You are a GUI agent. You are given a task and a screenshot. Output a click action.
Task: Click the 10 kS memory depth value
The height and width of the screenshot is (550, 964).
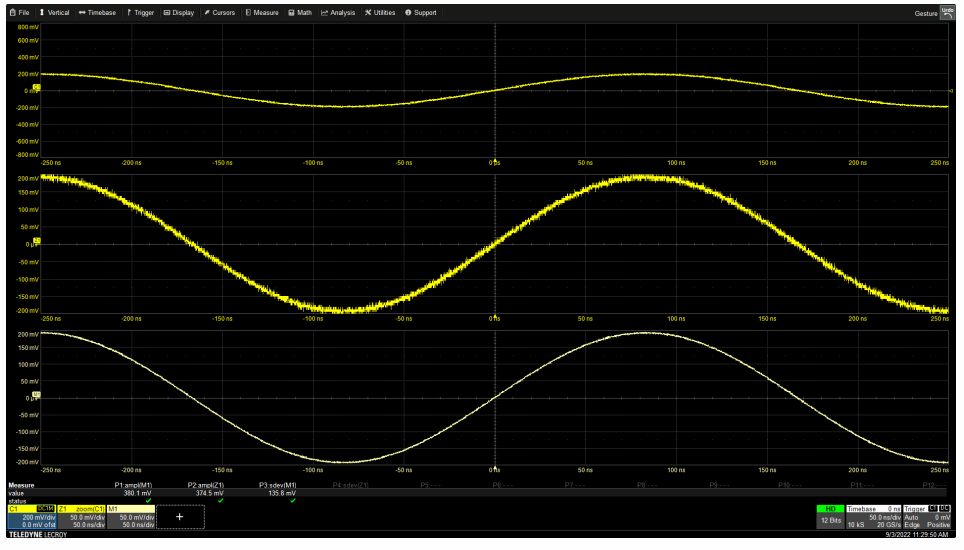point(856,525)
